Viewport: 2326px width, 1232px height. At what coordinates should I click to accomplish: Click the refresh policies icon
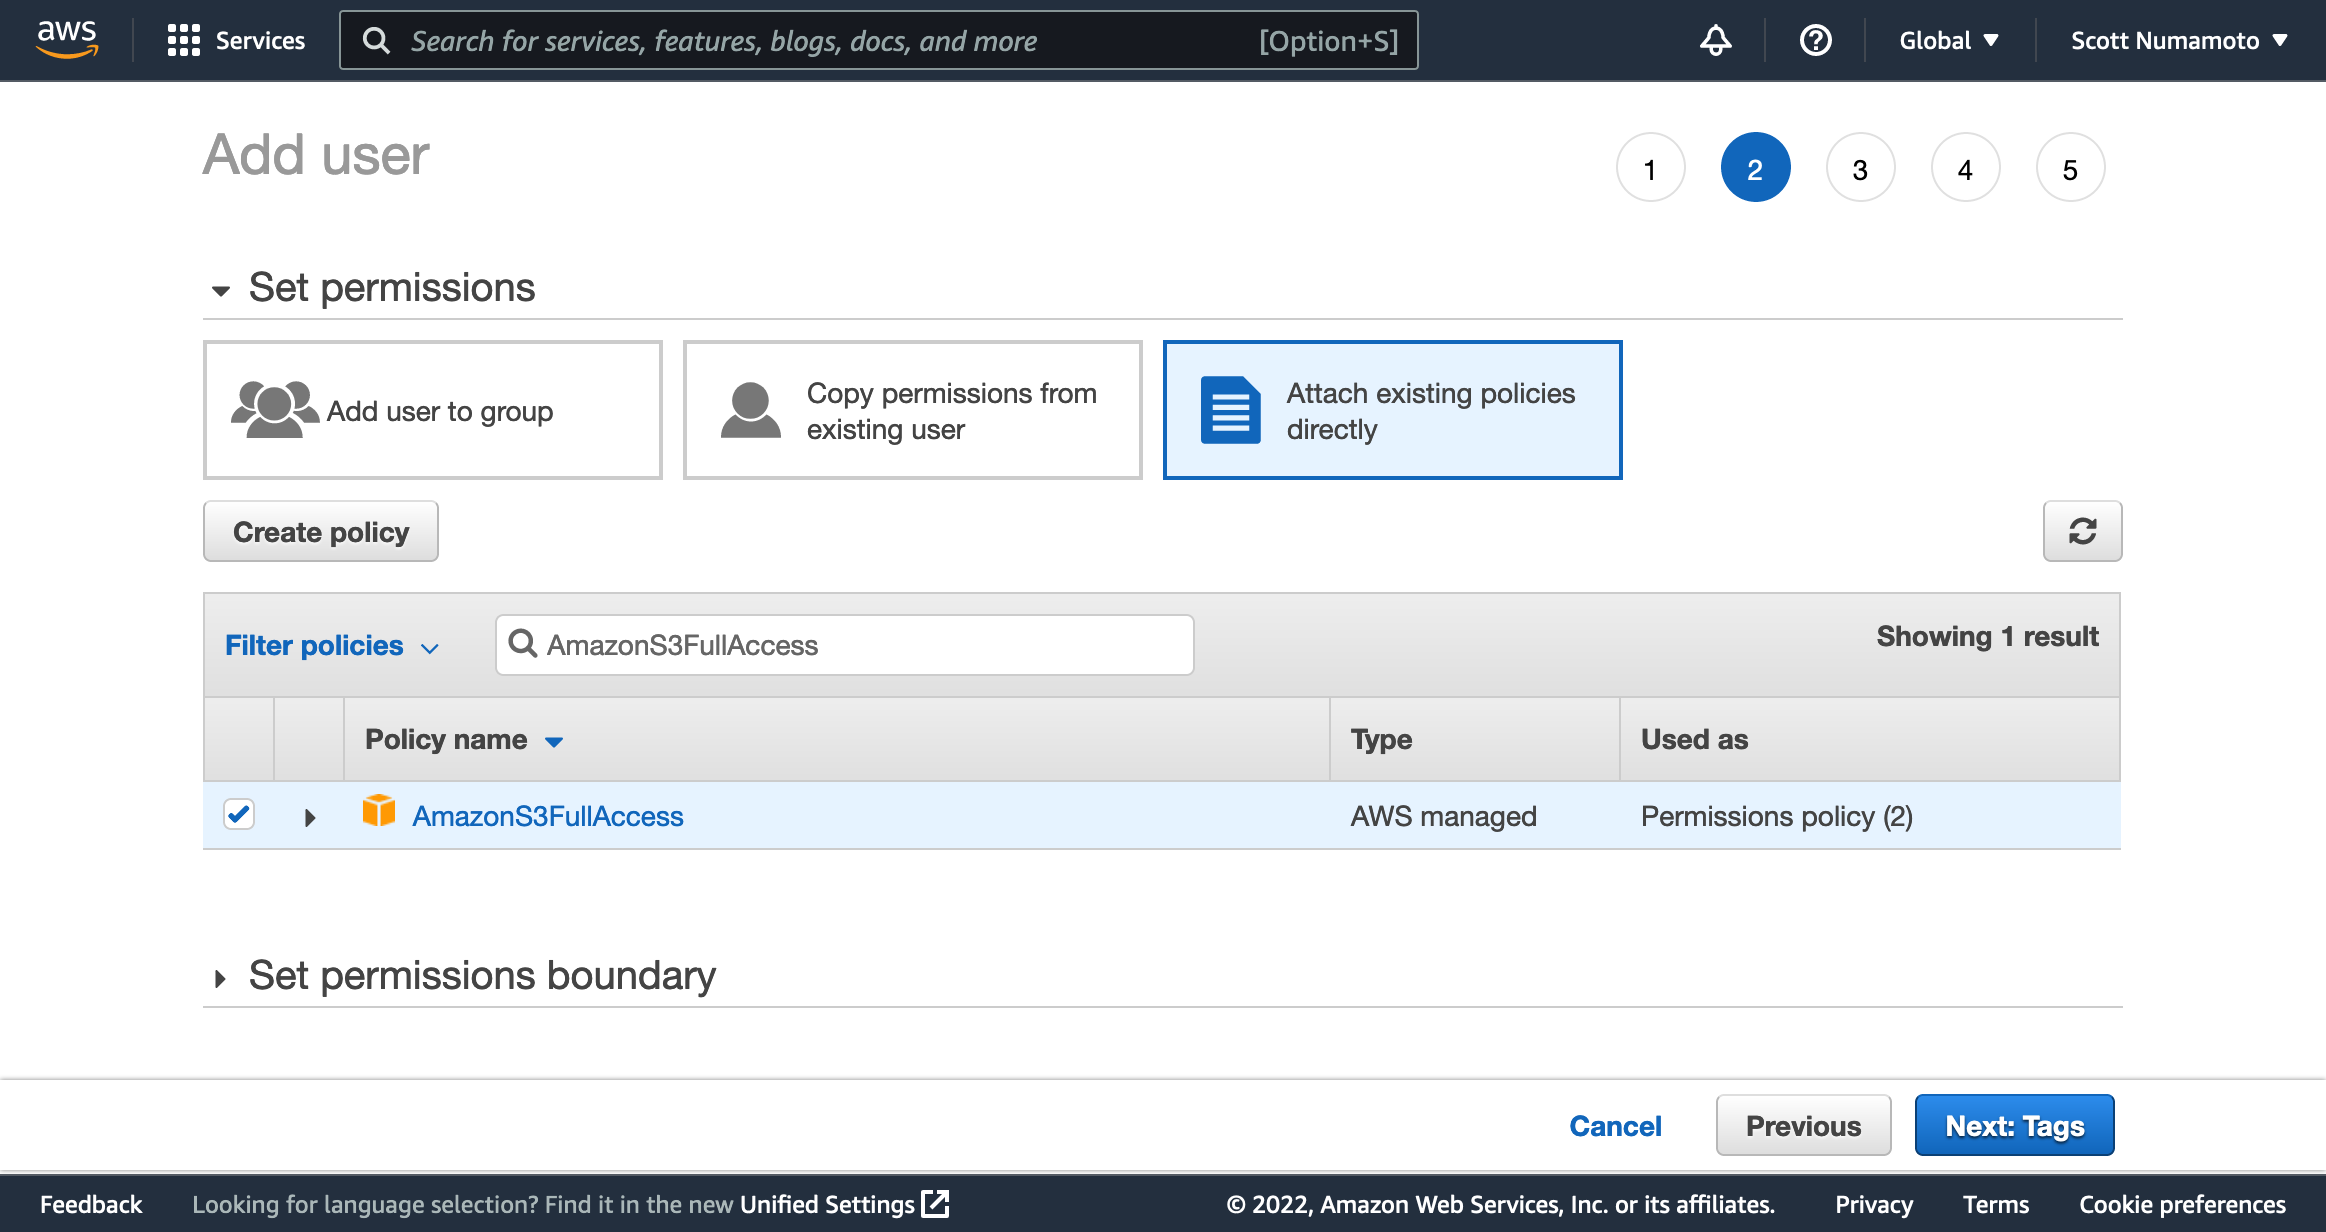2083,531
